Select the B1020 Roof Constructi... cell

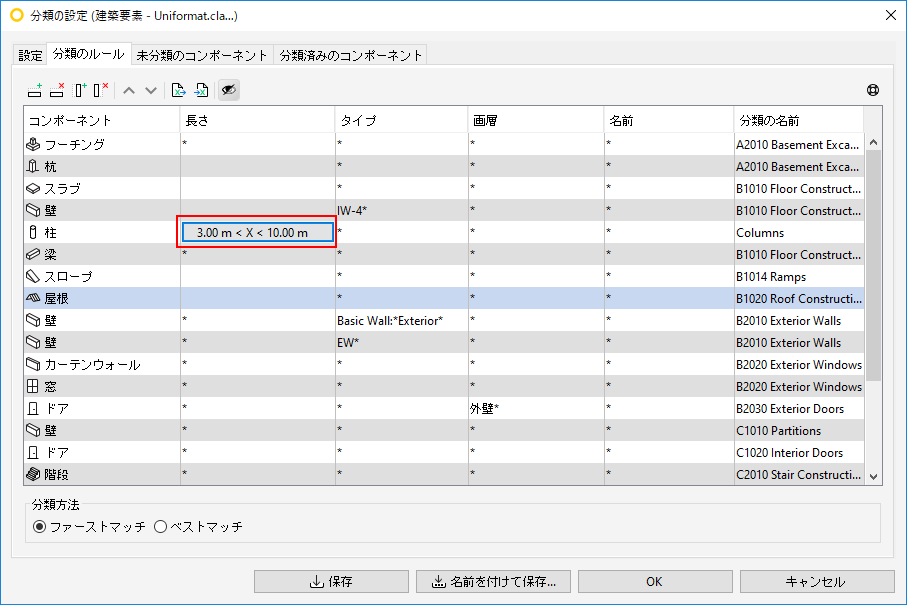tap(799, 298)
